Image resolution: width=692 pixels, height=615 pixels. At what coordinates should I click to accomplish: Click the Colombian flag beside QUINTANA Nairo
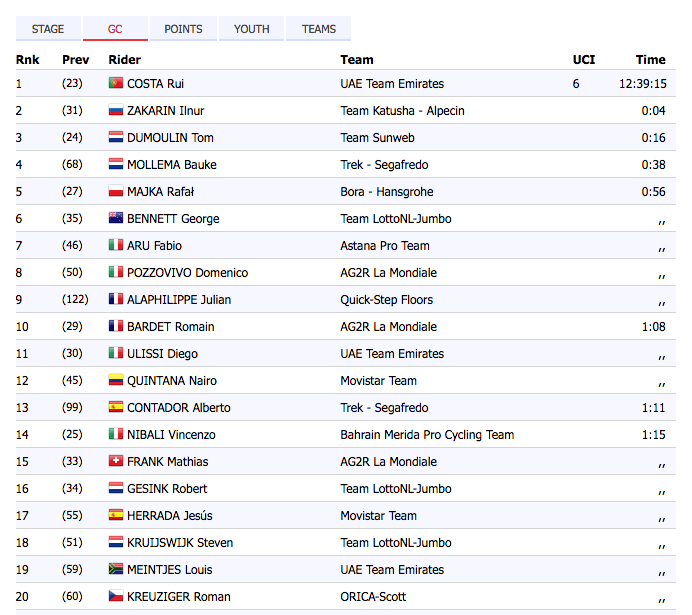click(116, 381)
